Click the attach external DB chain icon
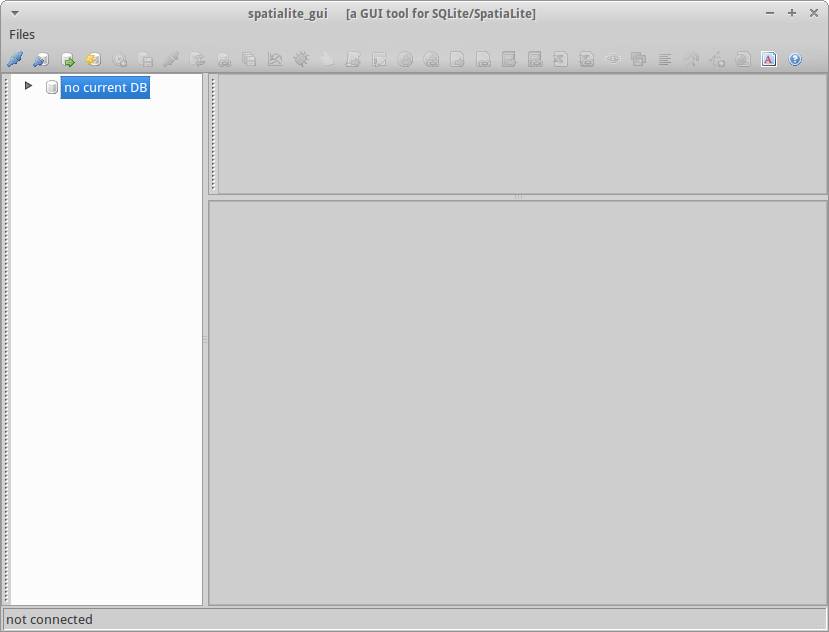829x632 pixels. point(223,59)
